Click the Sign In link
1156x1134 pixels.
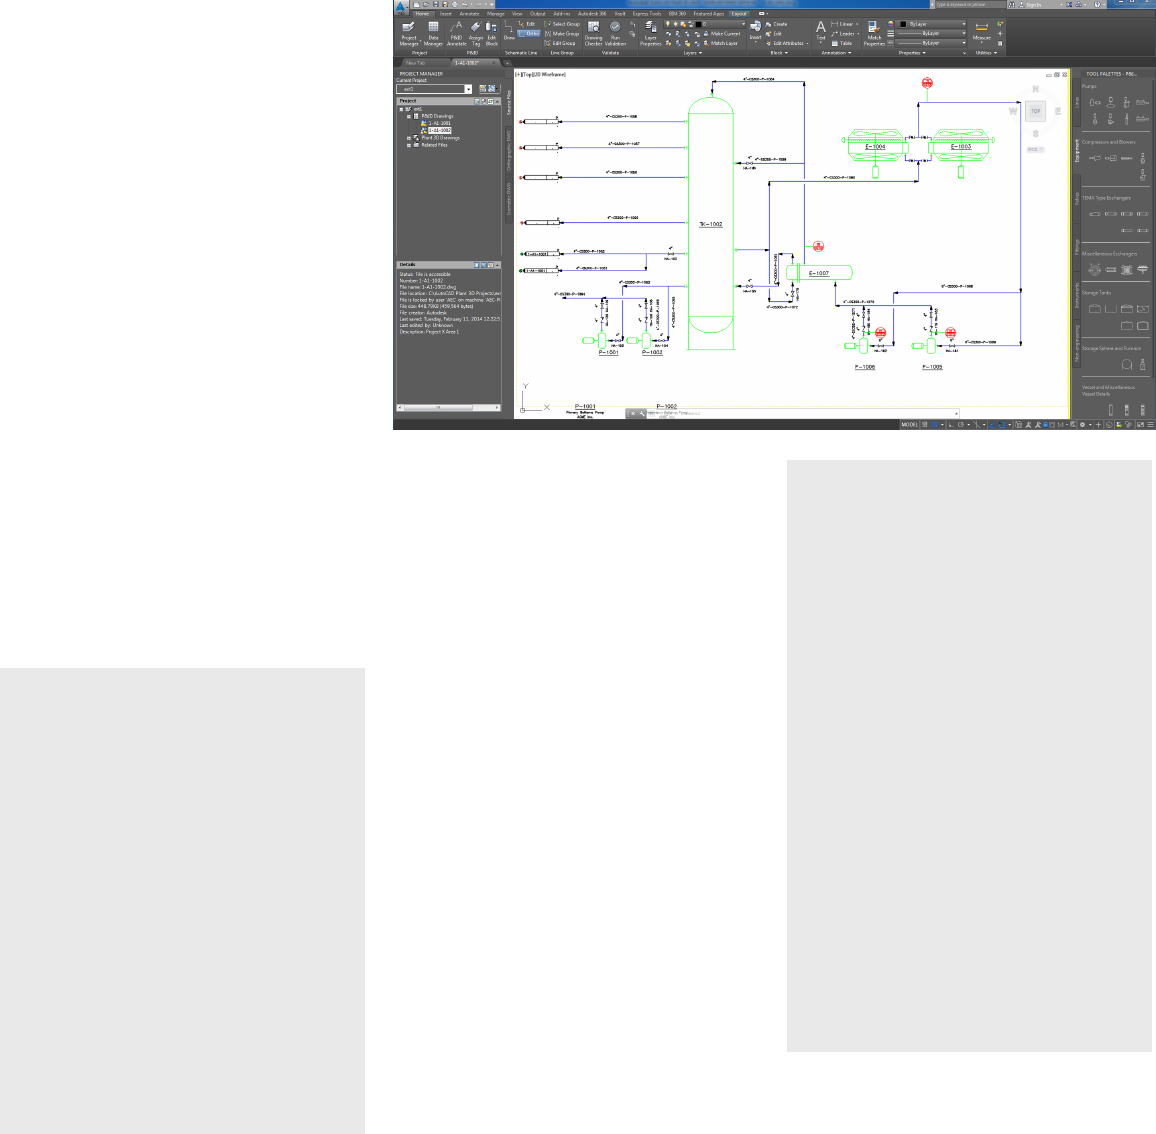point(1032,4)
